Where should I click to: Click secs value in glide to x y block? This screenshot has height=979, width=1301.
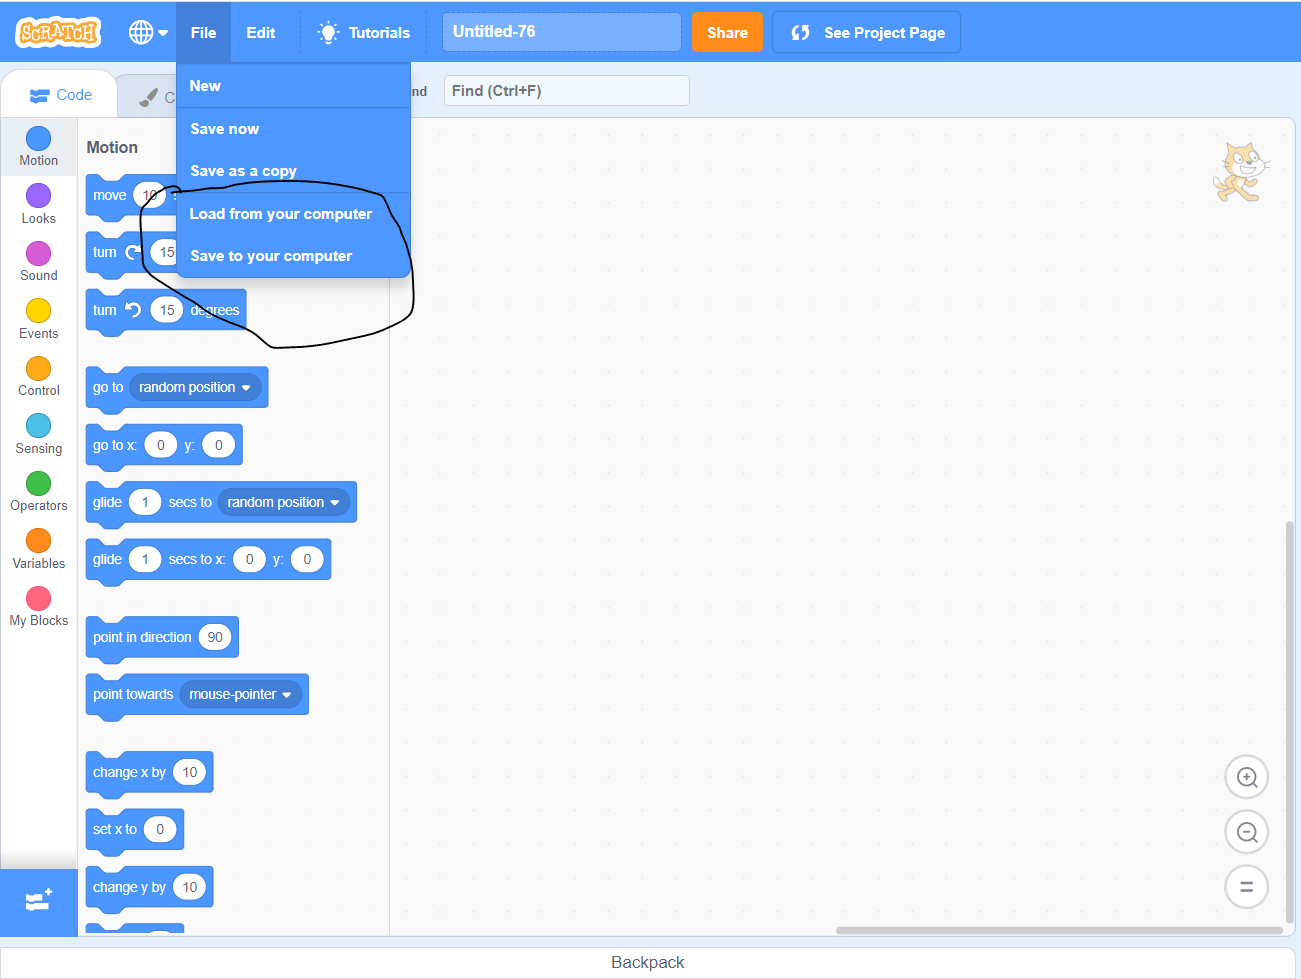[145, 559]
